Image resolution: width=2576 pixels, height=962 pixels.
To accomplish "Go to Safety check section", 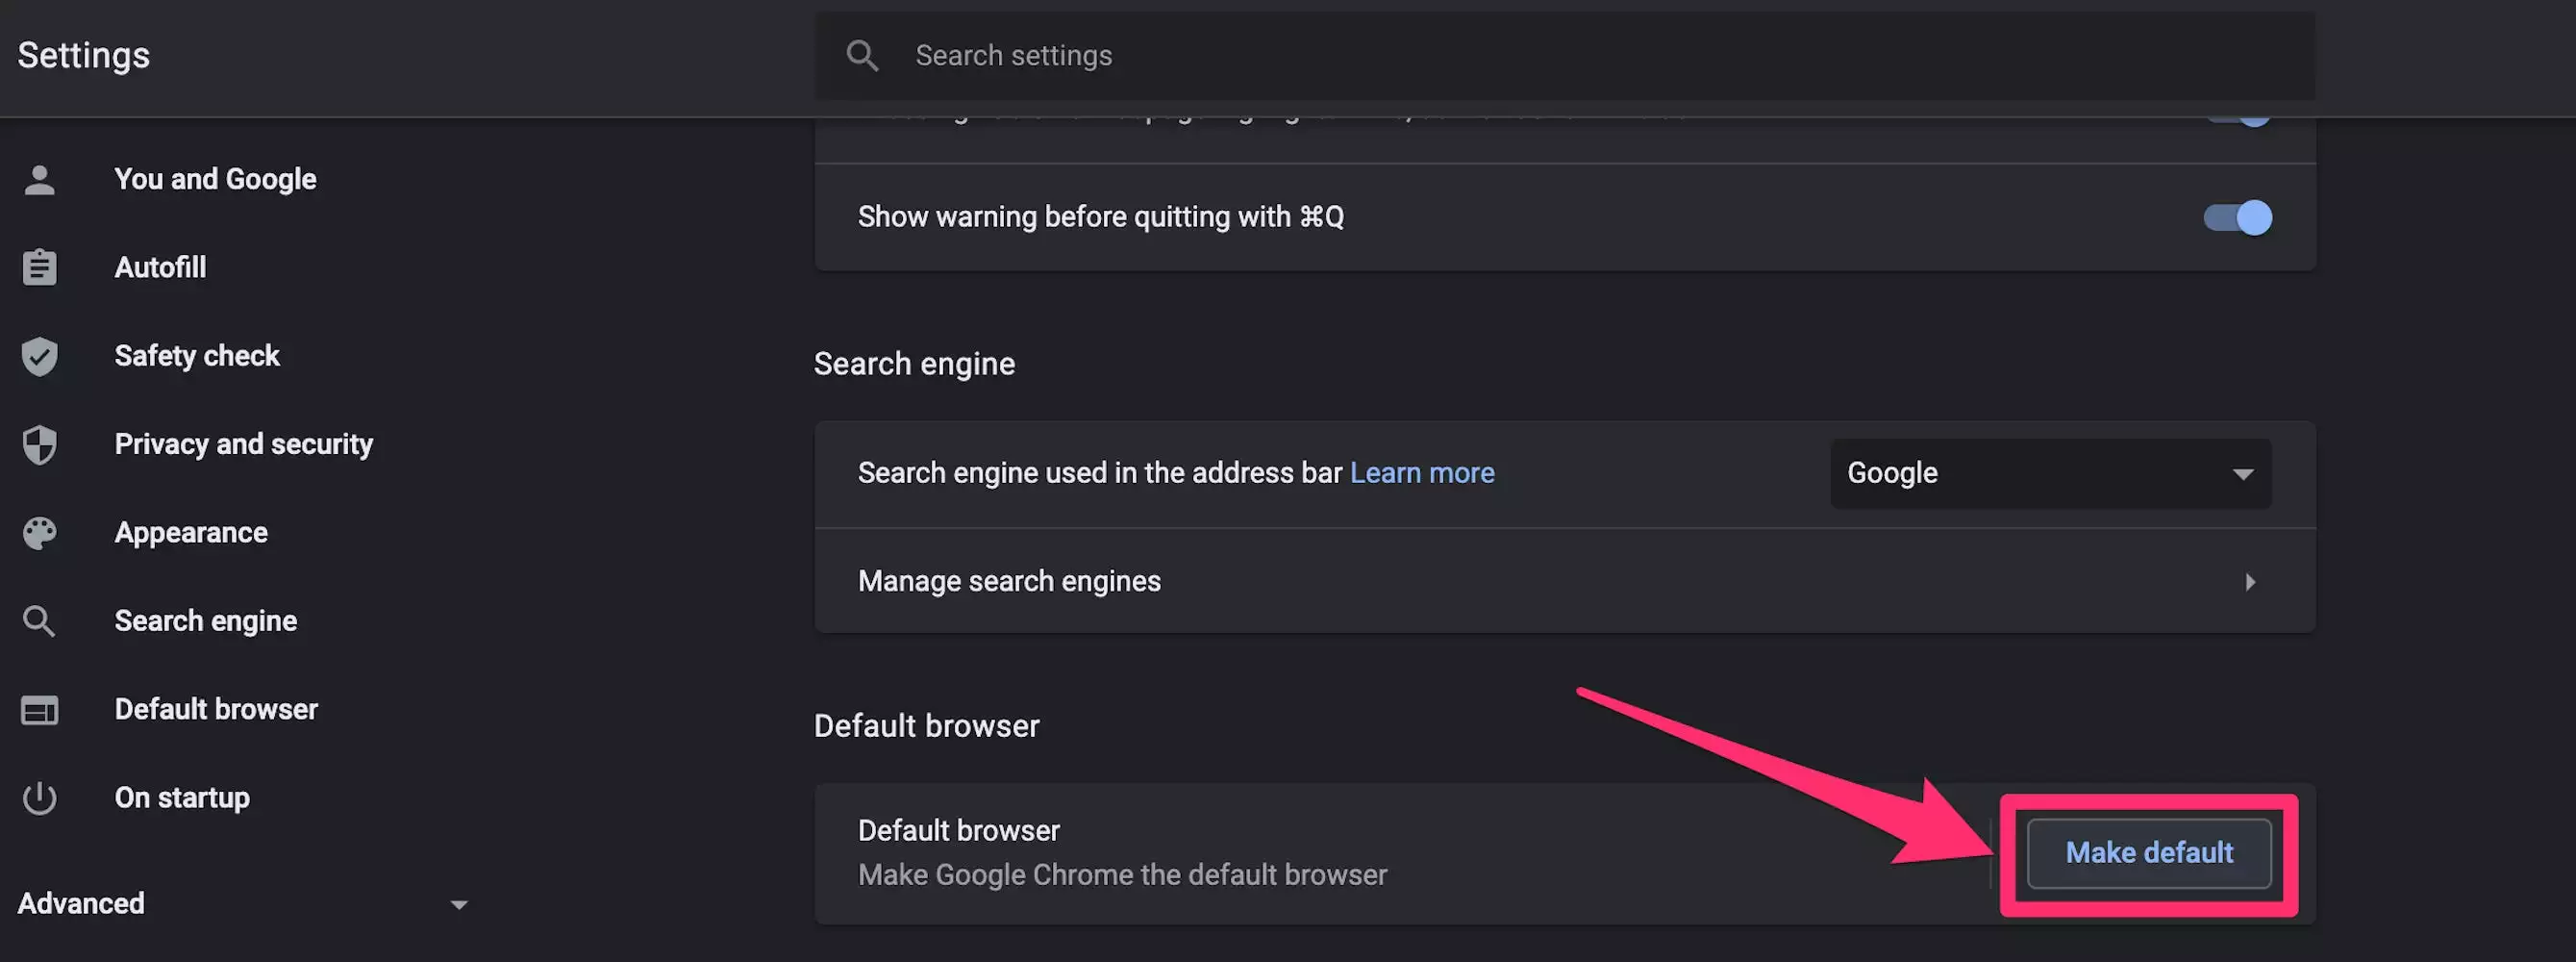I will [x=197, y=355].
